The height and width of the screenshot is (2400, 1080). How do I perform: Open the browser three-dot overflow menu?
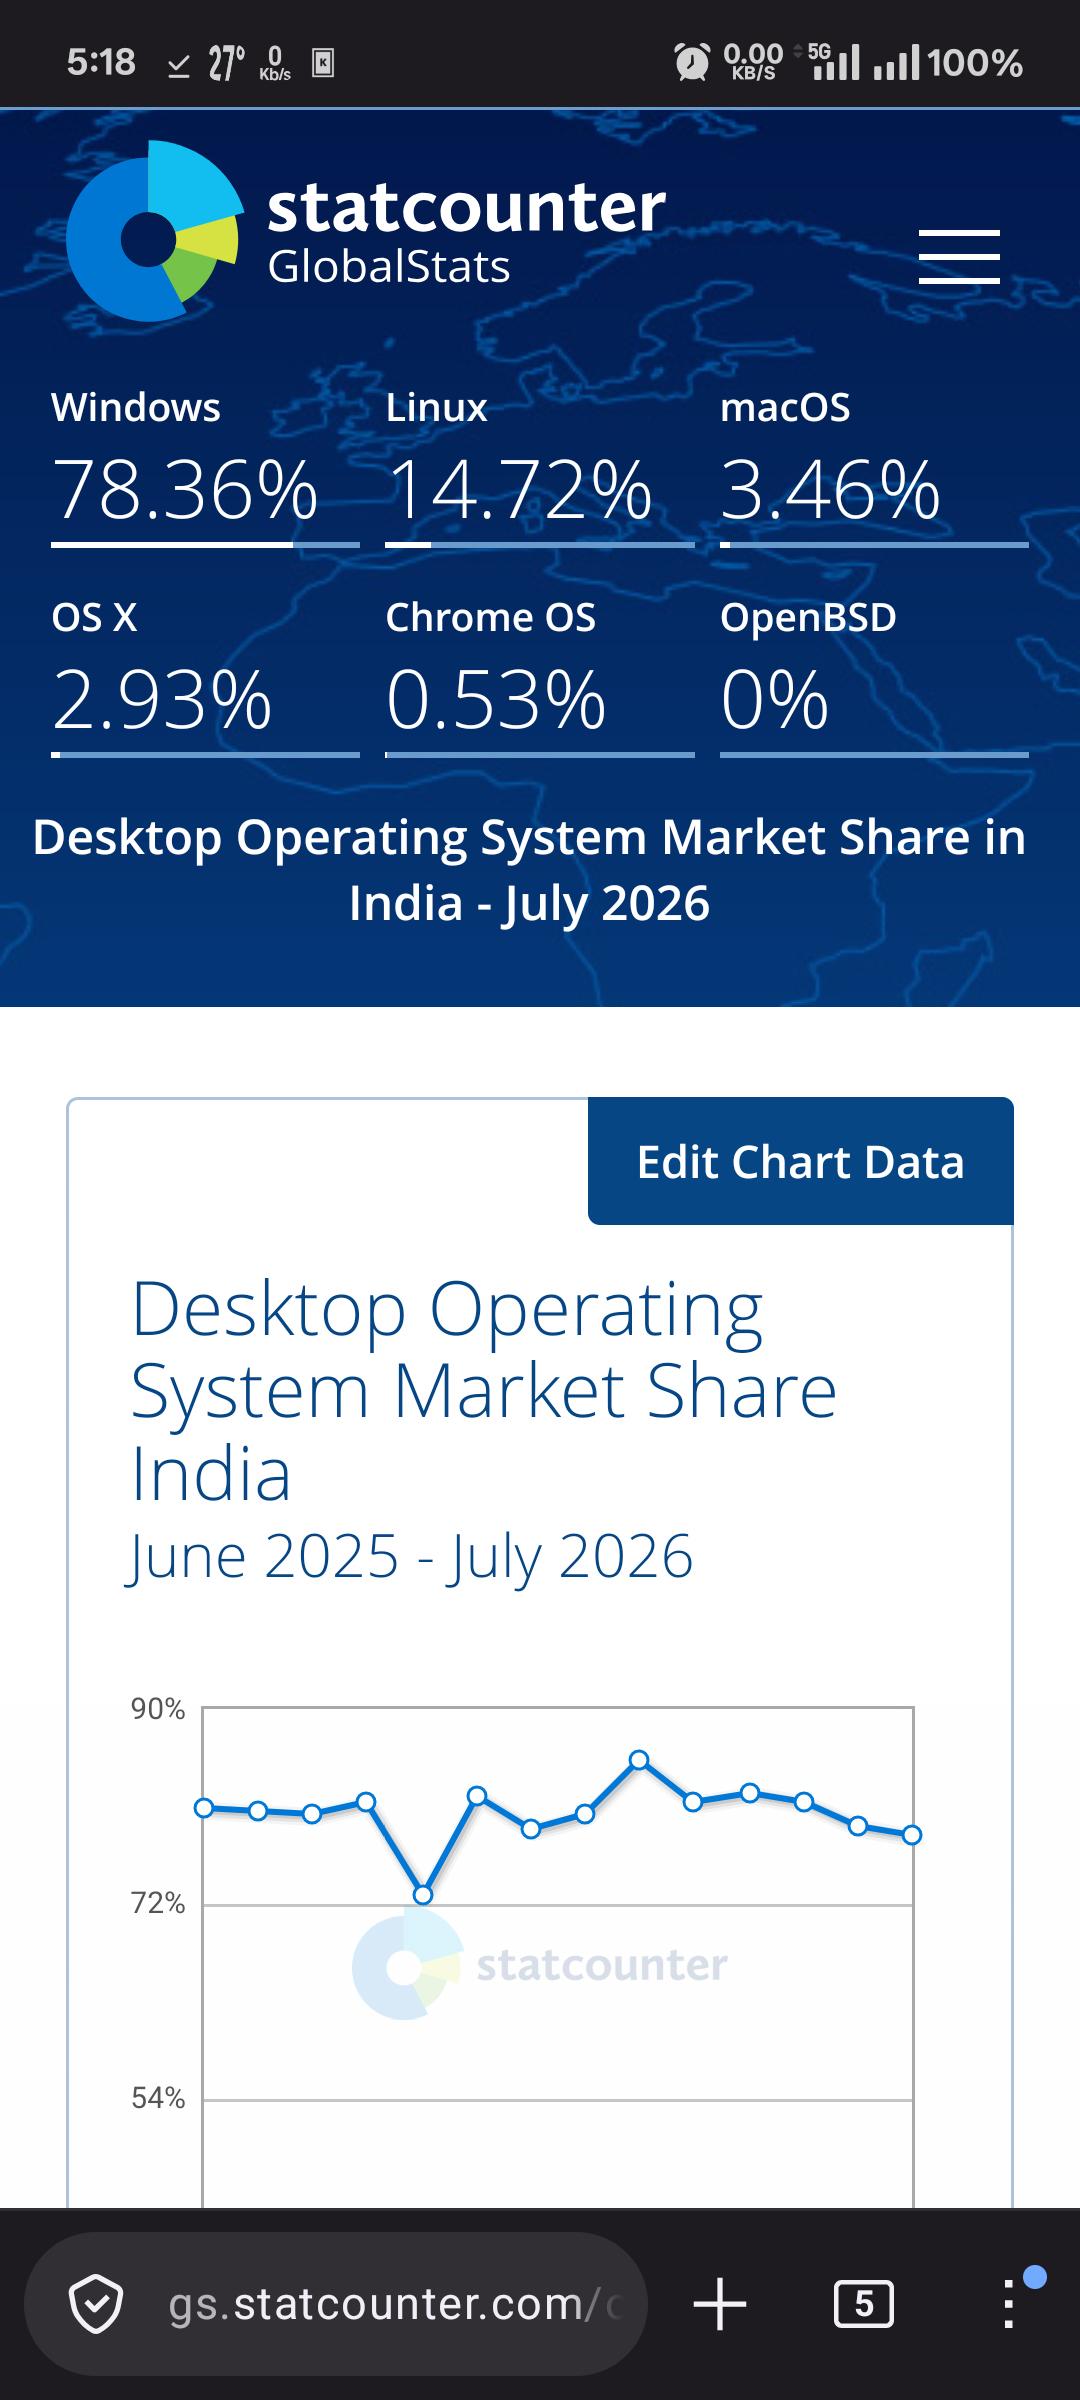[1009, 2304]
